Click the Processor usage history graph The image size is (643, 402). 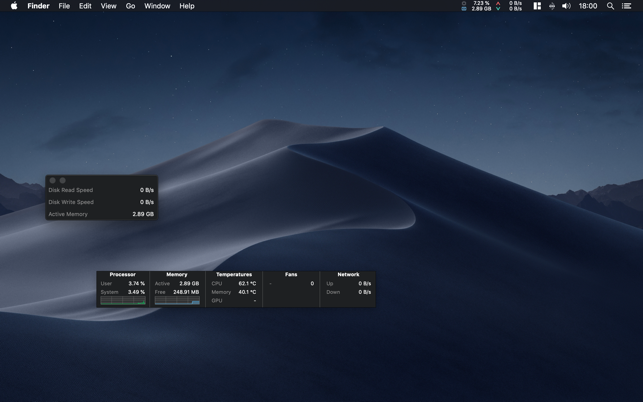tap(123, 301)
